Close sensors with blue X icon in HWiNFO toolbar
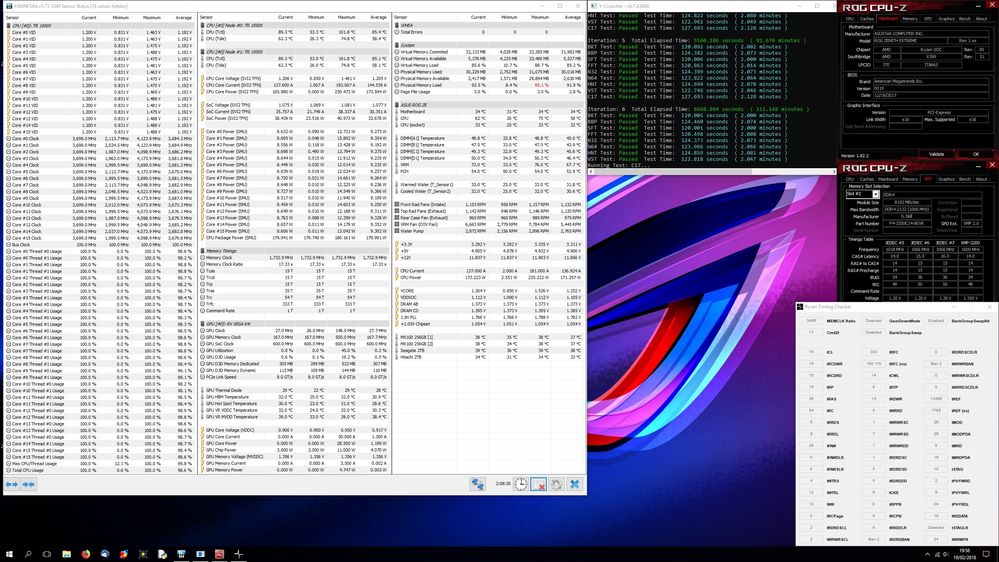This screenshot has width=999, height=562. [574, 484]
